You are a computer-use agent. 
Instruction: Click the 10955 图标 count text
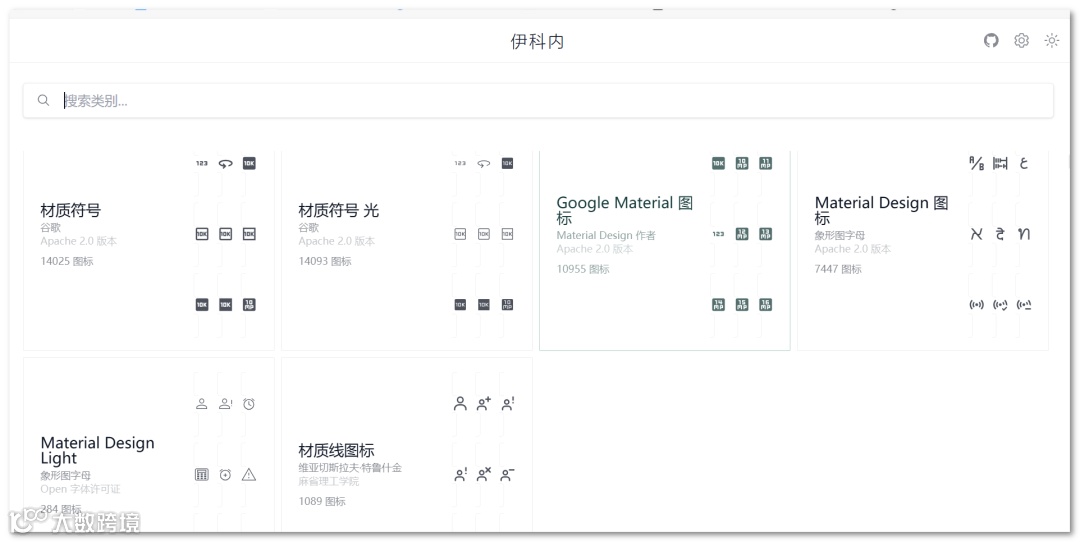point(583,269)
